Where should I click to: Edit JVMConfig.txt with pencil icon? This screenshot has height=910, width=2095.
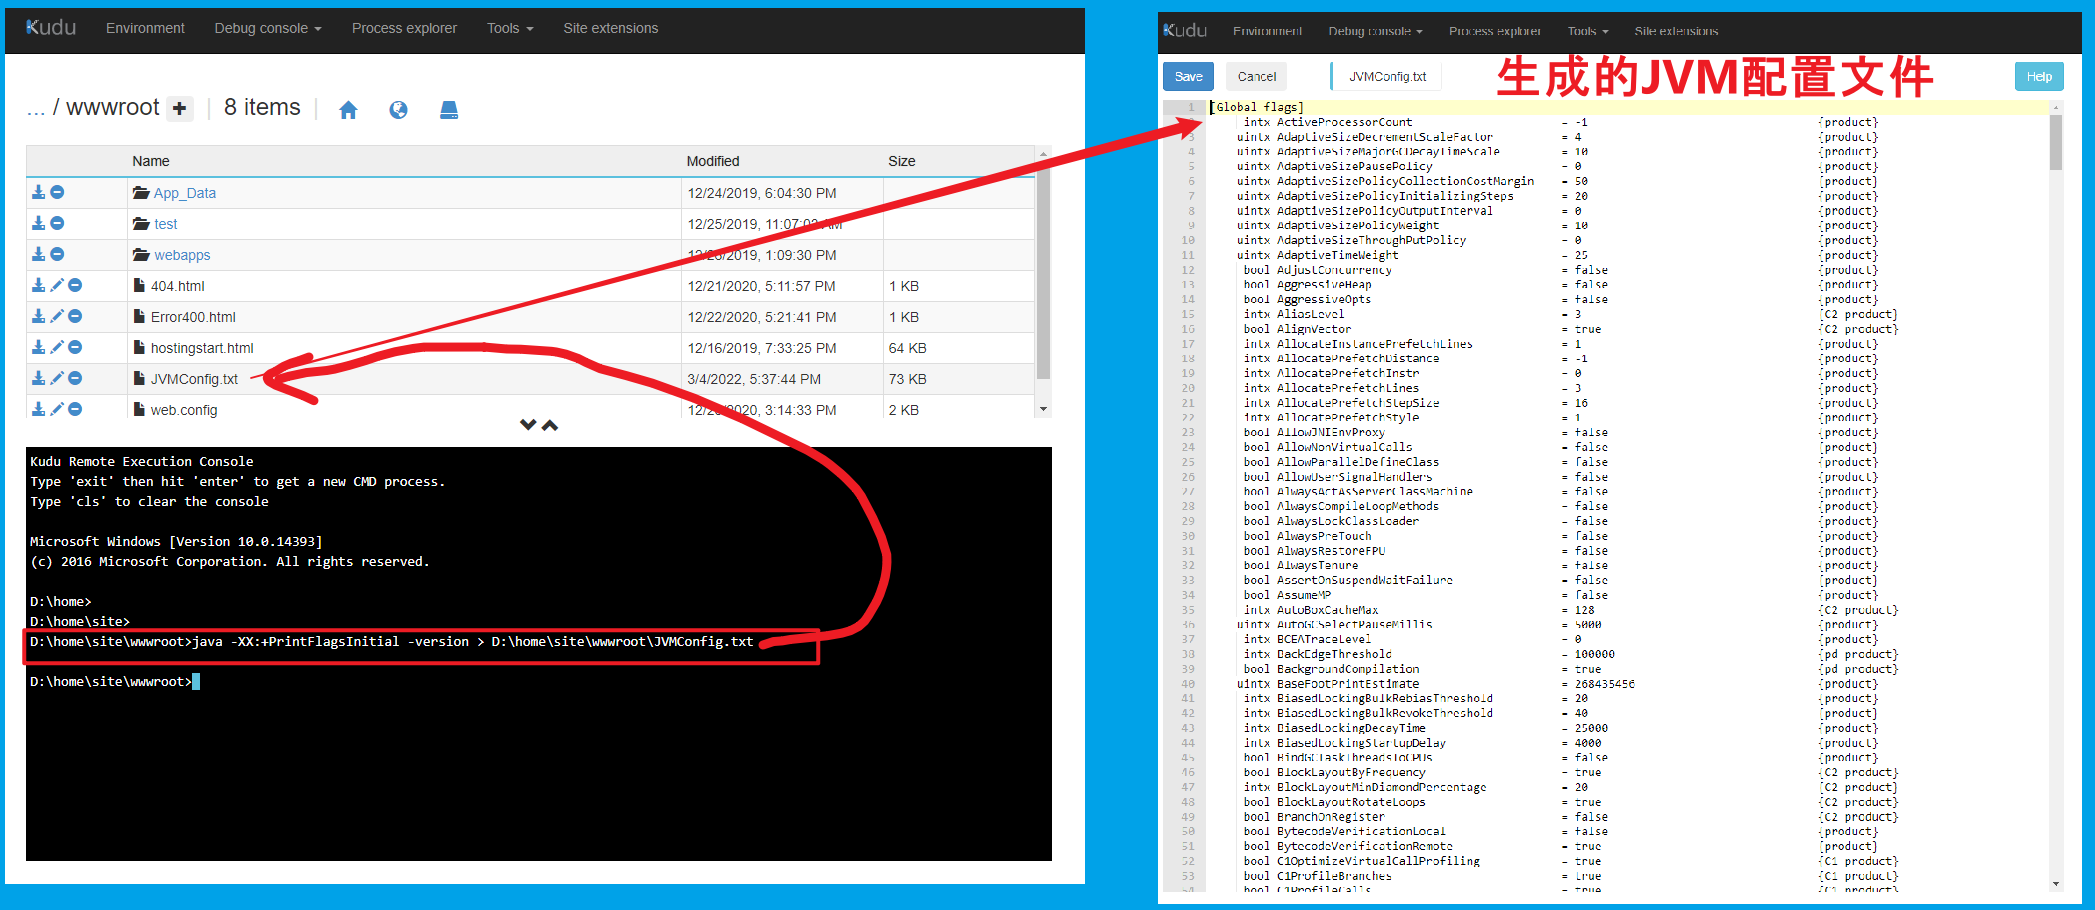point(57,378)
